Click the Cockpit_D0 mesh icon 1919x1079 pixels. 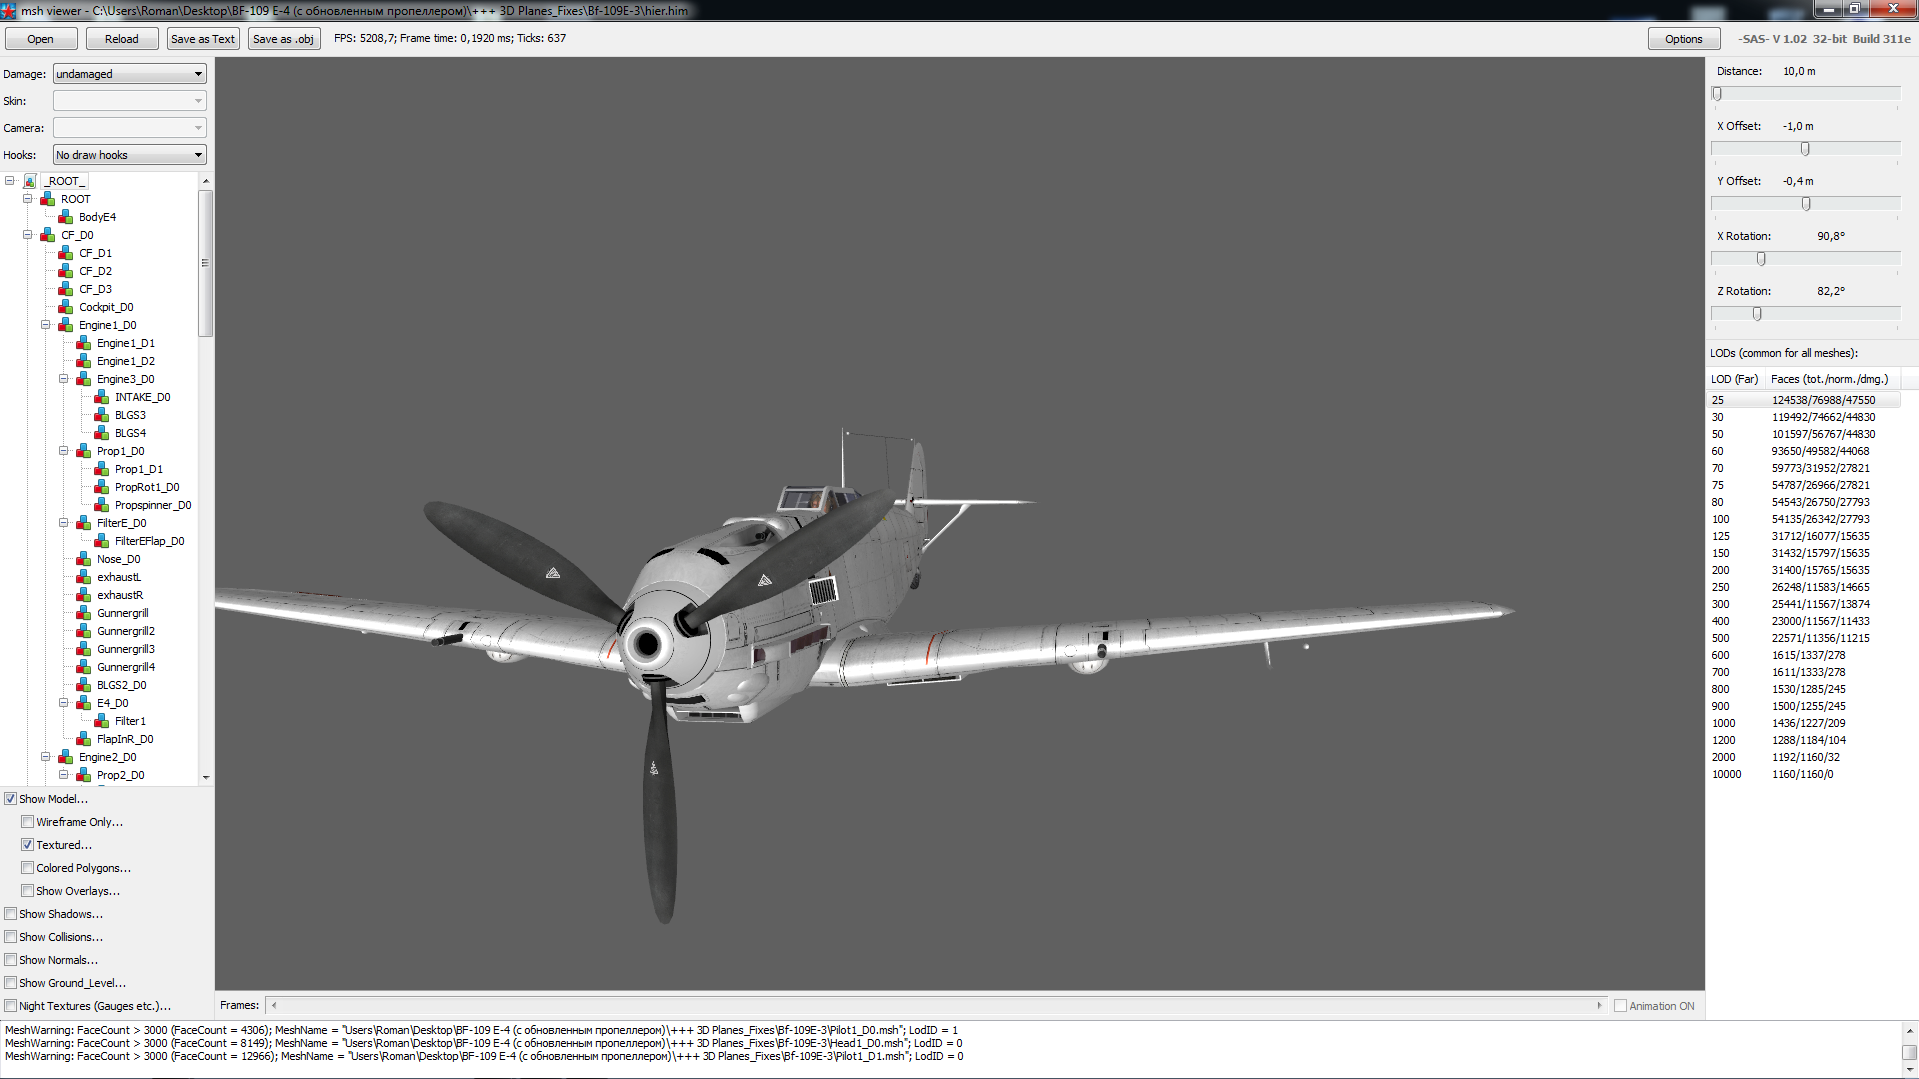pyautogui.click(x=66, y=307)
